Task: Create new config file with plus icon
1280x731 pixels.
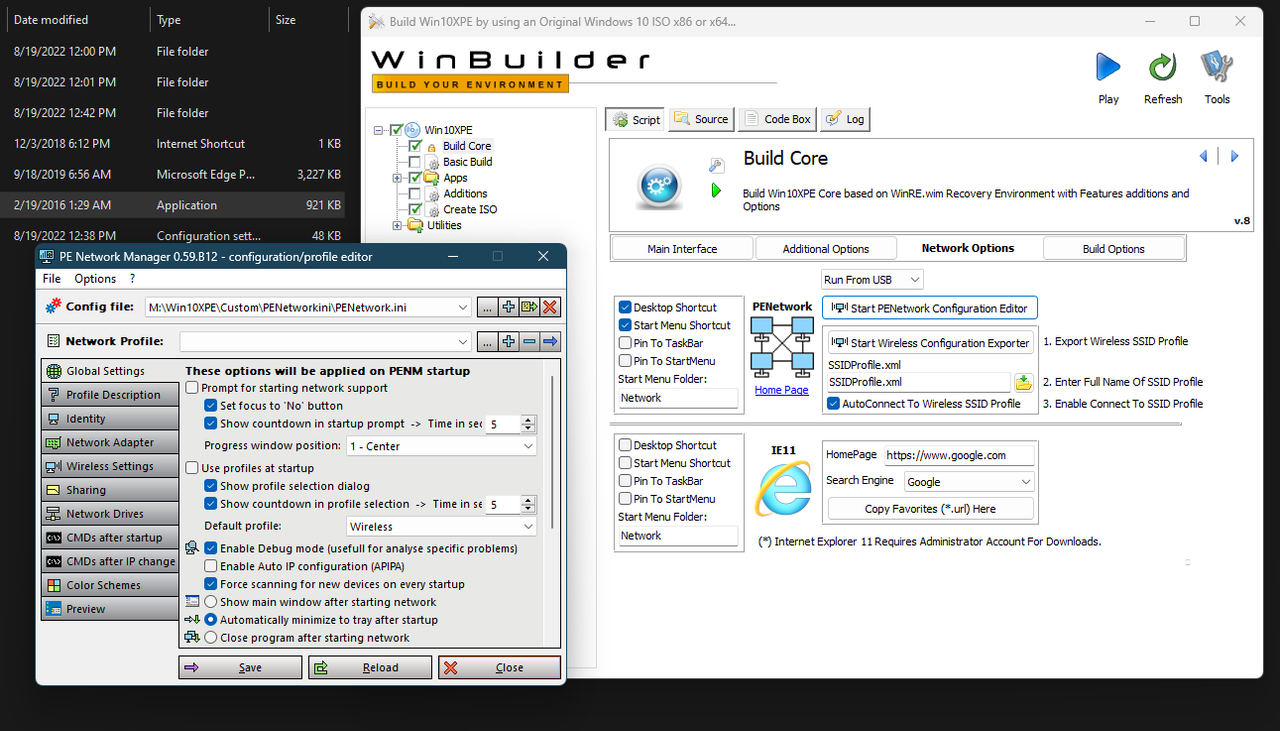Action: pos(508,307)
